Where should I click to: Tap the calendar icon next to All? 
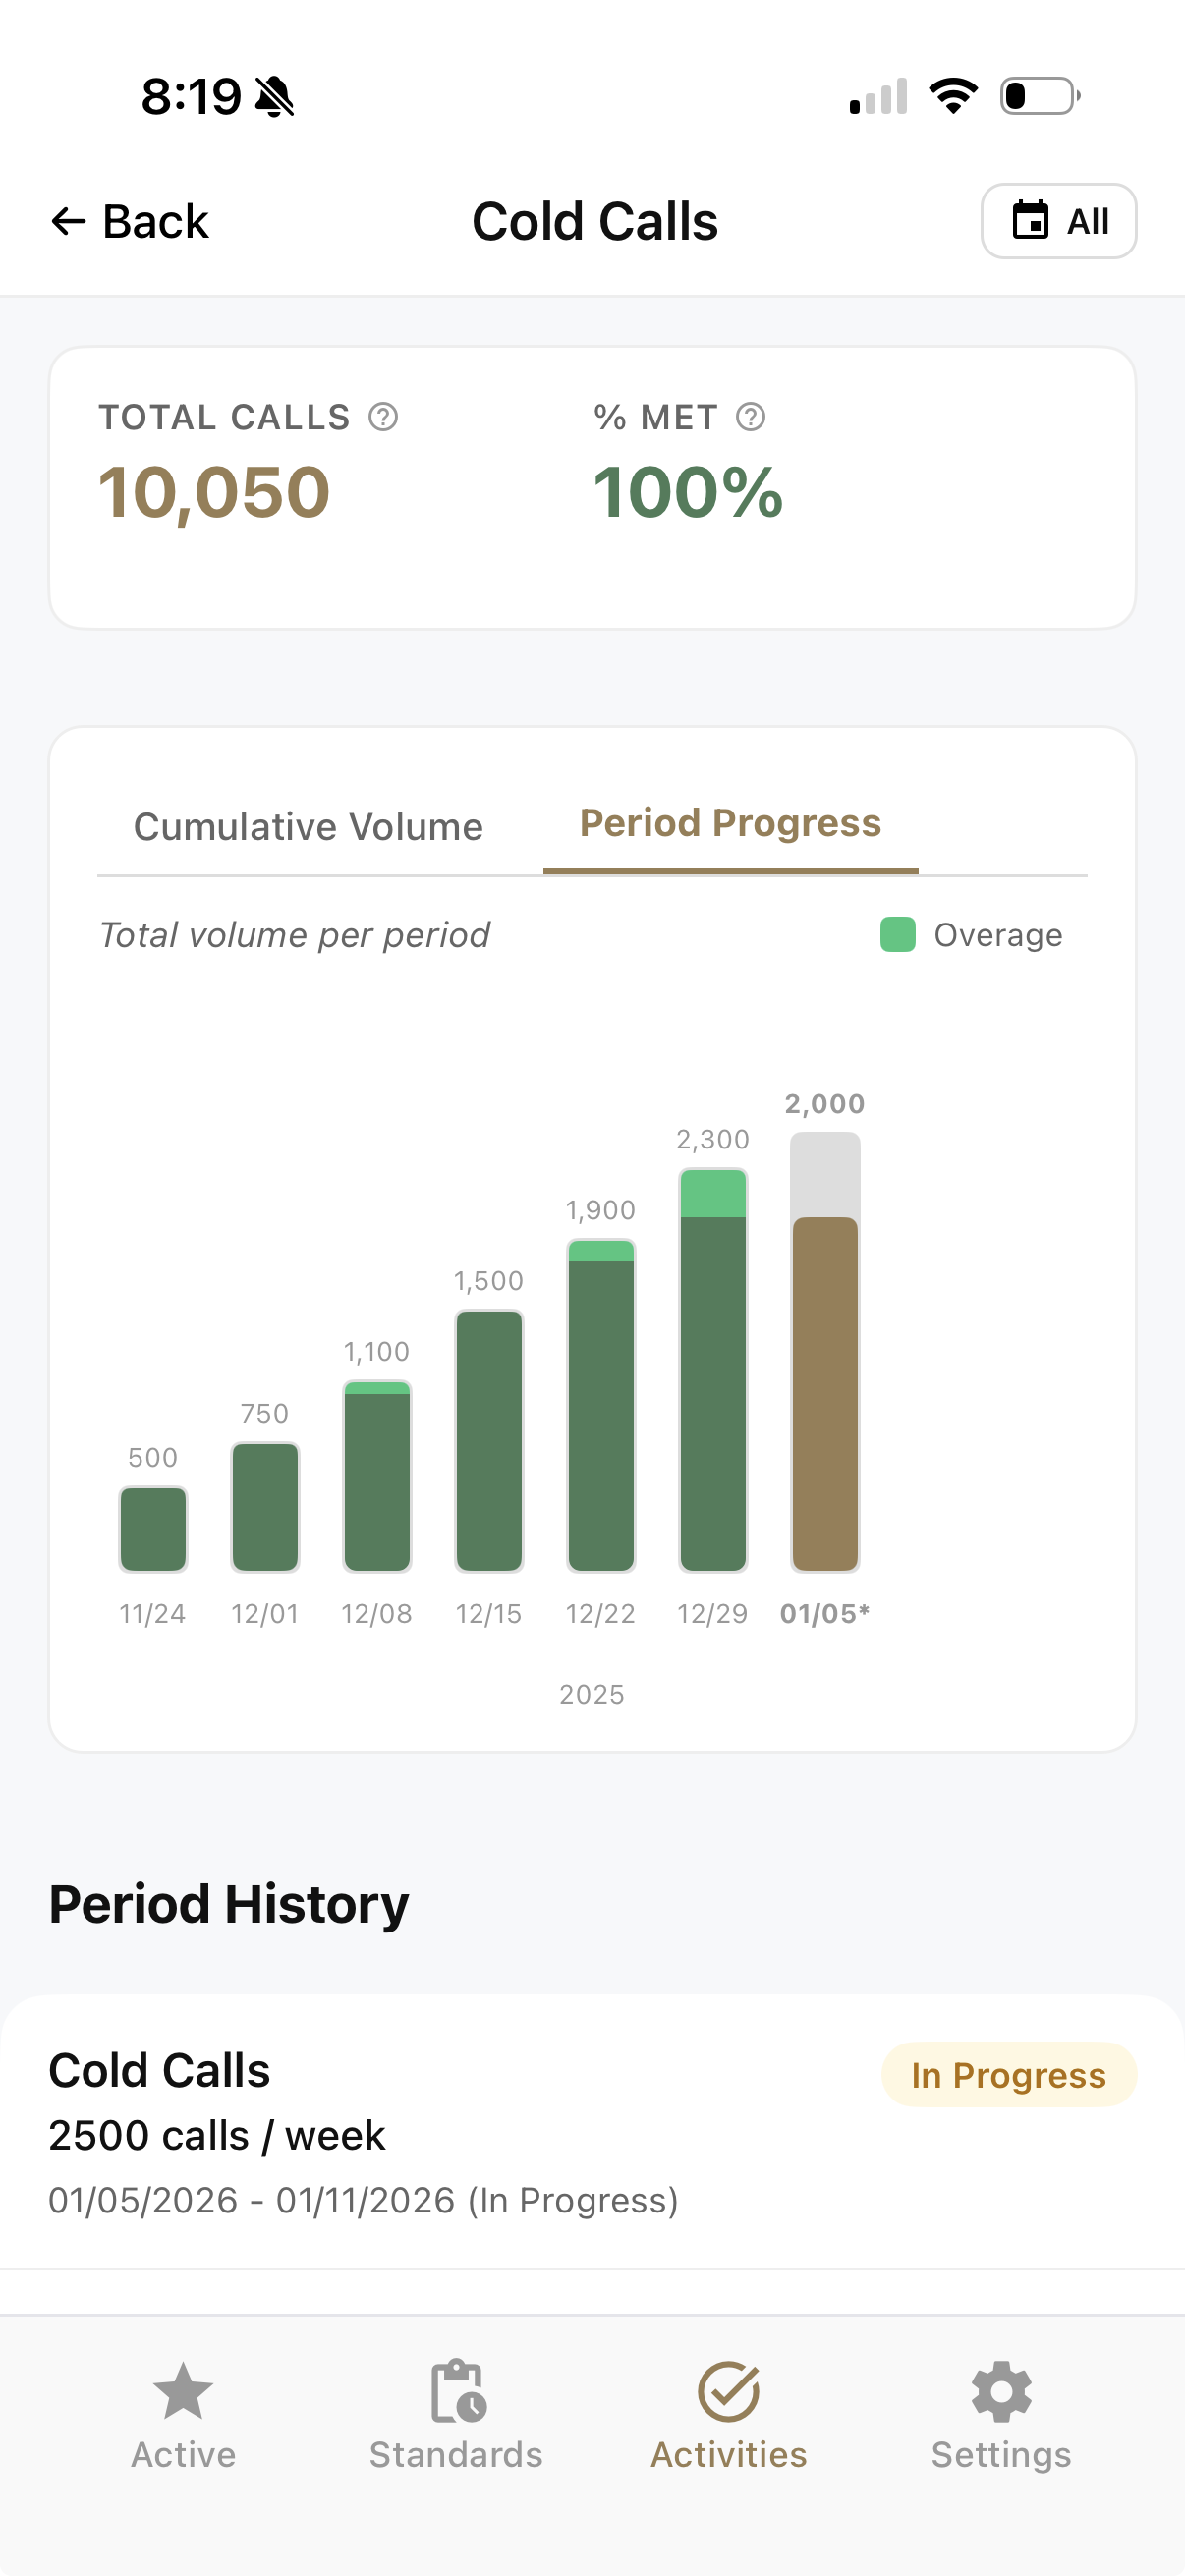(x=1031, y=221)
